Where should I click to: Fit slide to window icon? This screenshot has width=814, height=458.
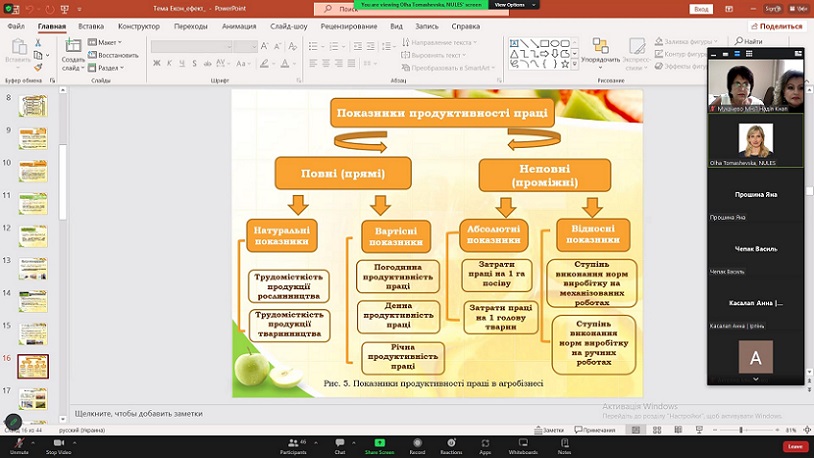click(x=807, y=430)
